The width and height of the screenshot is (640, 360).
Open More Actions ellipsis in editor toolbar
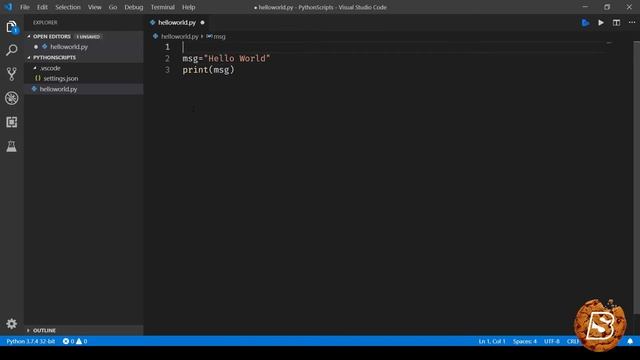pyautogui.click(x=632, y=23)
